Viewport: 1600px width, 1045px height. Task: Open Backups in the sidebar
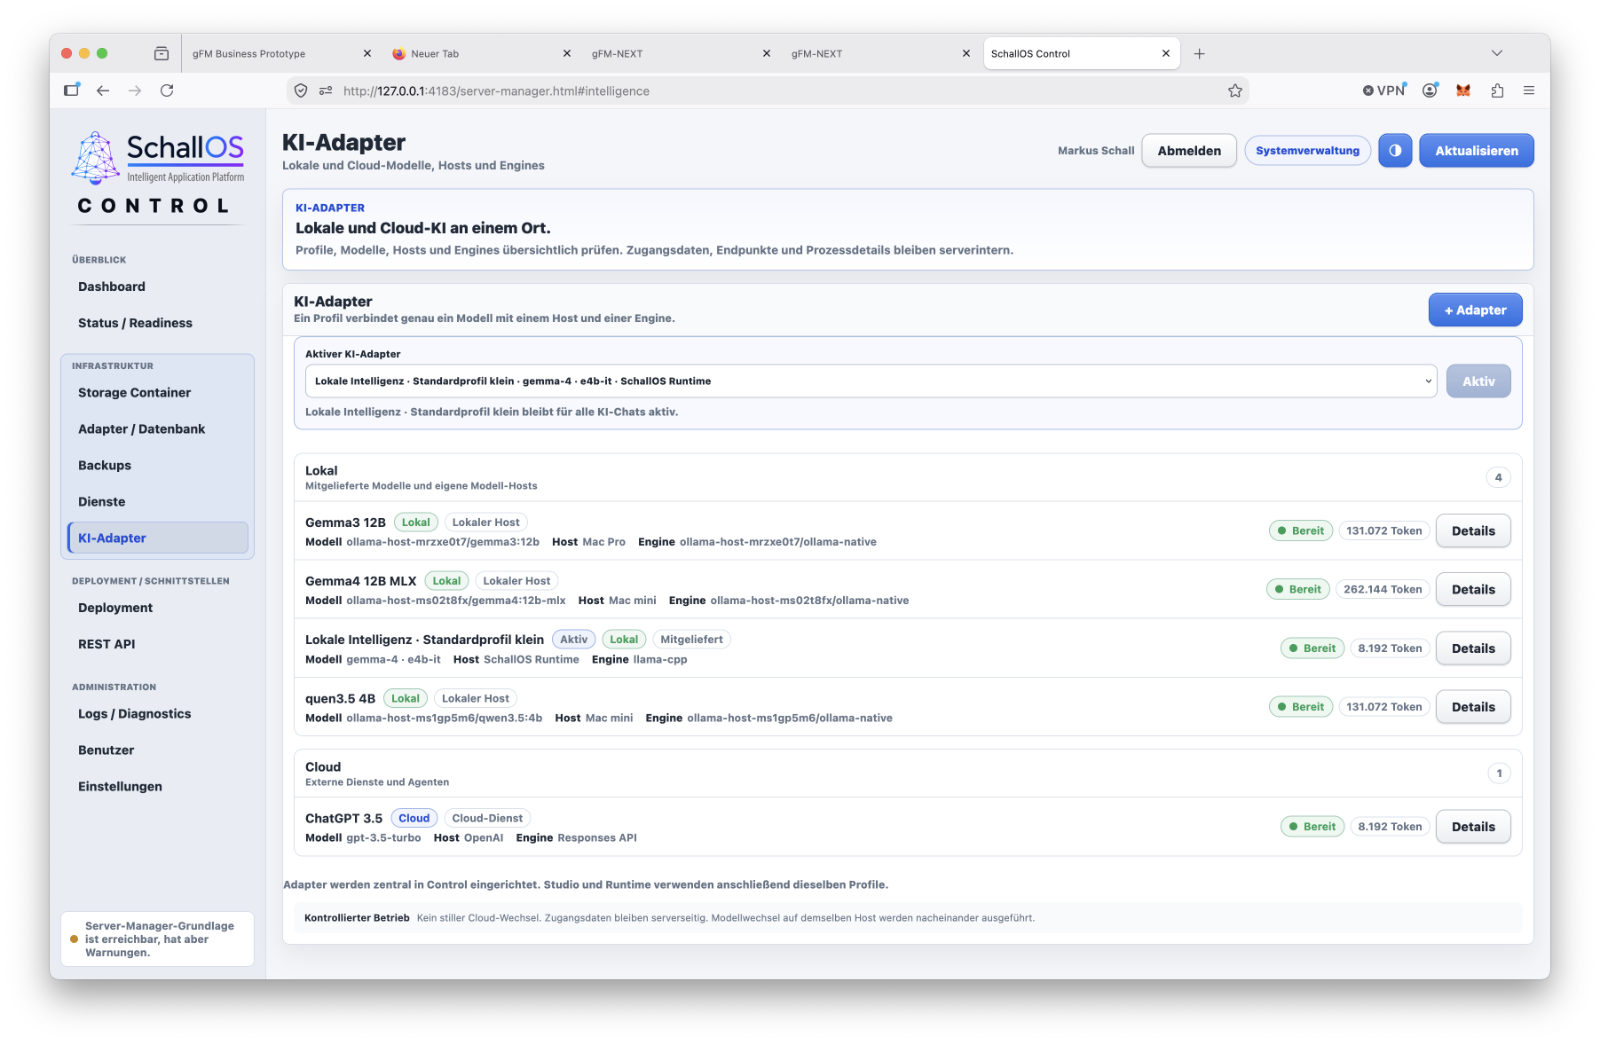[x=157, y=466]
